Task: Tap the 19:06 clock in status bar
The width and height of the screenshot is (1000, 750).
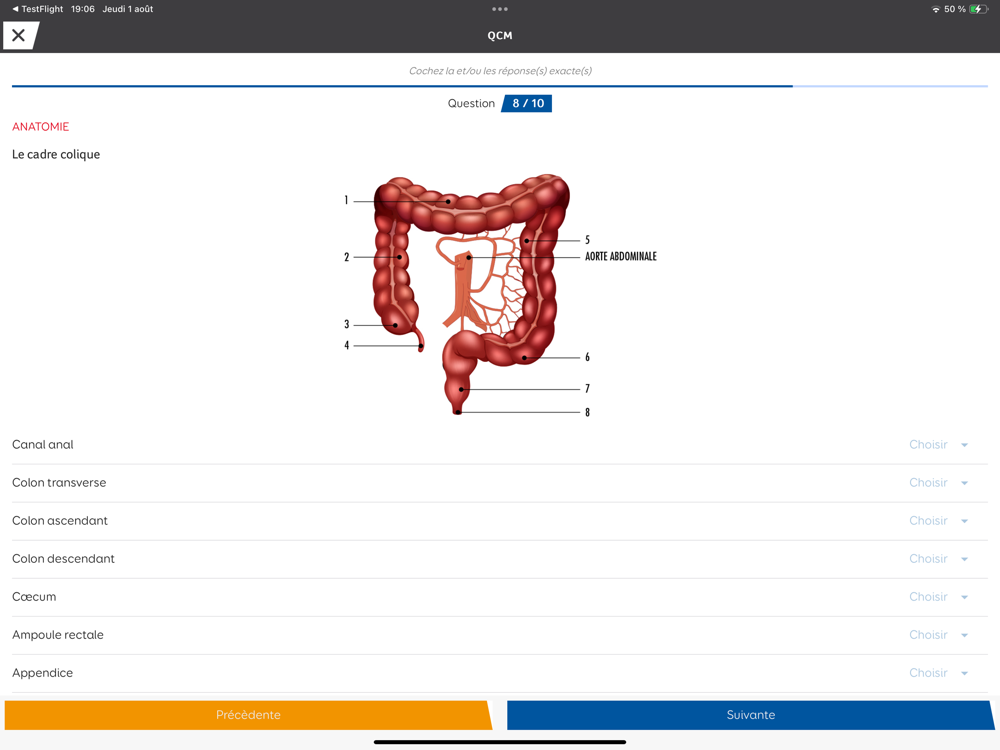Action: 83,9
